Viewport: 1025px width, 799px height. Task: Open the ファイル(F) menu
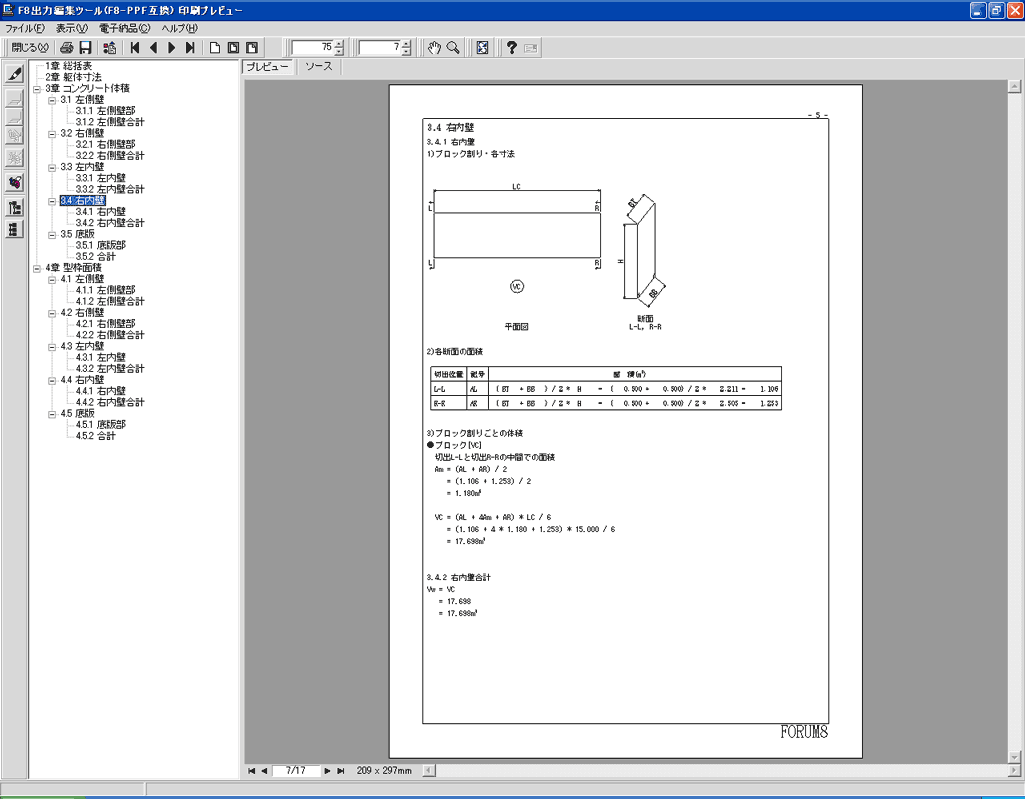point(25,28)
